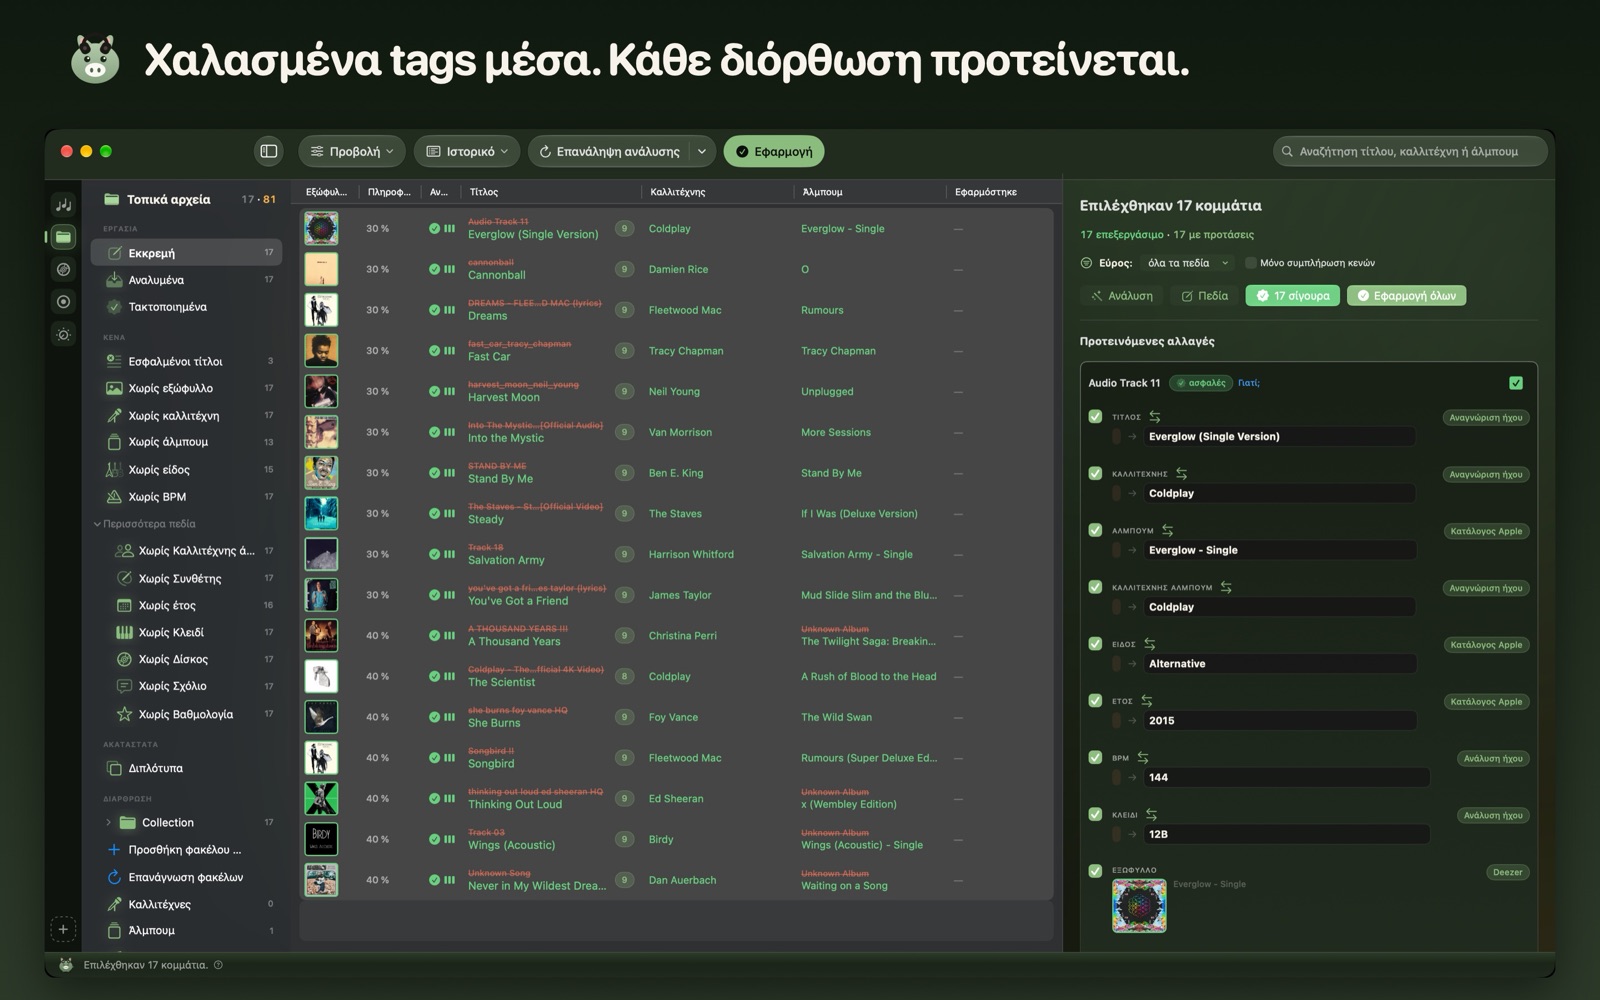Click Εφαρμογή όλων button
The width and height of the screenshot is (1600, 1000).
click(x=1406, y=296)
